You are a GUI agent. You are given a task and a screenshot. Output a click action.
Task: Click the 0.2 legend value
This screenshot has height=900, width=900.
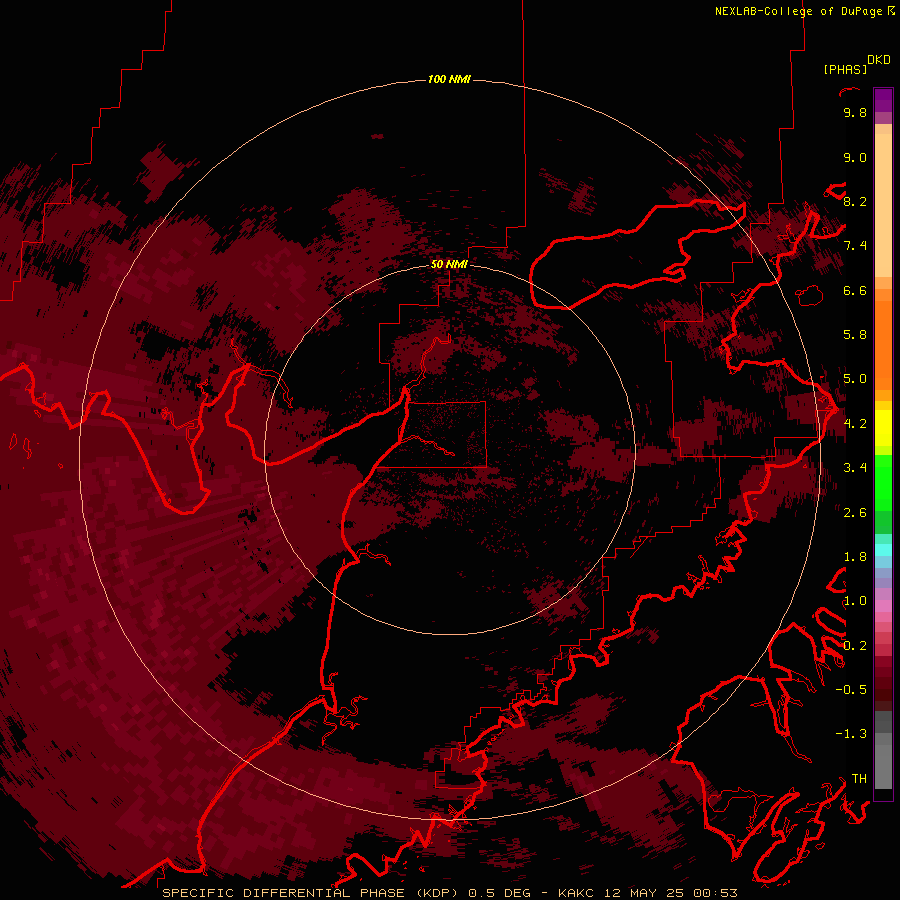pyautogui.click(x=855, y=646)
